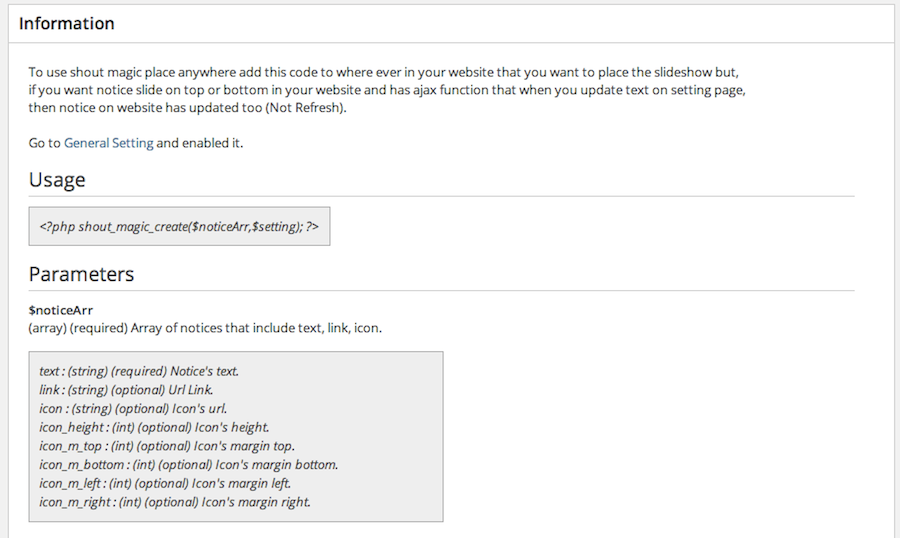
Task: Click the icon_m_right parameter line
Action: click(x=174, y=502)
